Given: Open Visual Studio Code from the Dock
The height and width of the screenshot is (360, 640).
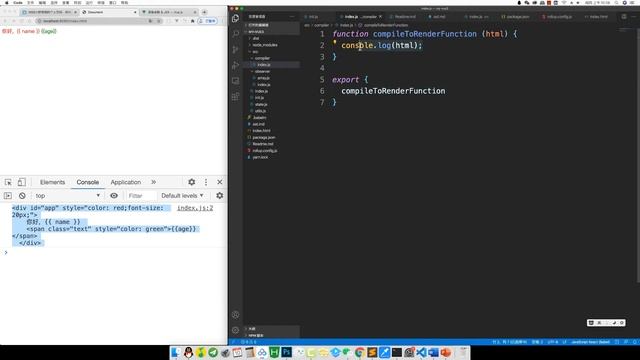Looking at the screenshot, I should click(421, 352).
